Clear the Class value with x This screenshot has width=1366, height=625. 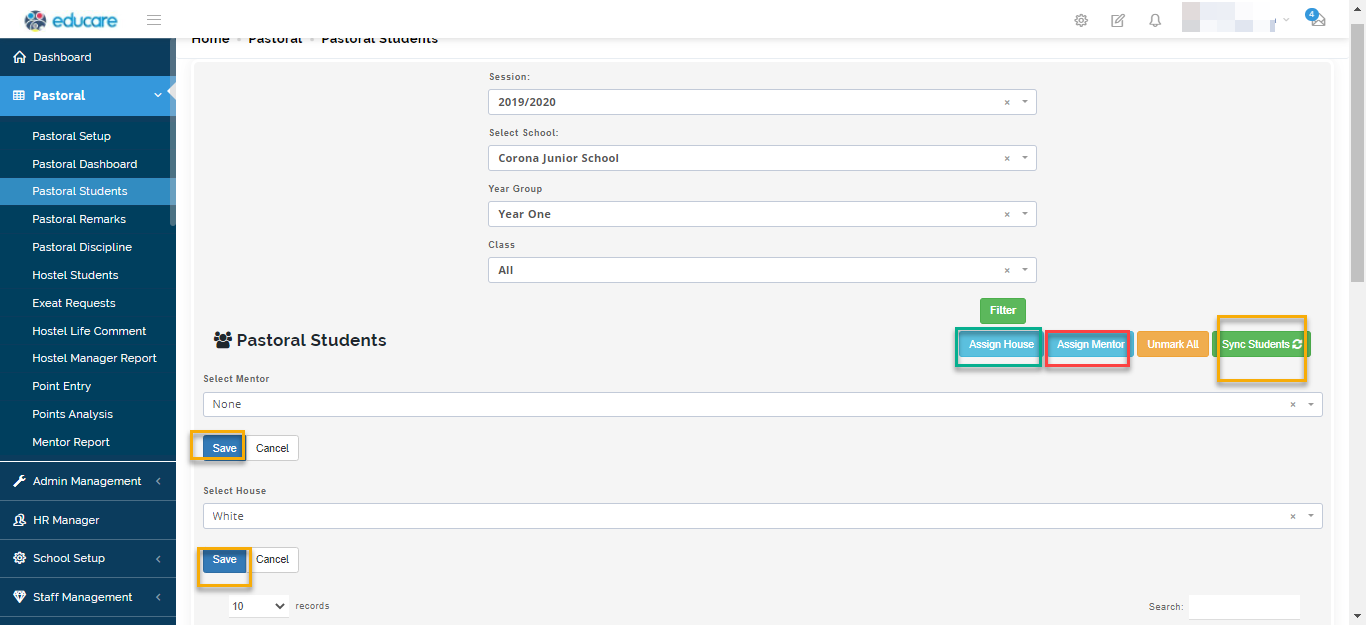click(x=1007, y=270)
